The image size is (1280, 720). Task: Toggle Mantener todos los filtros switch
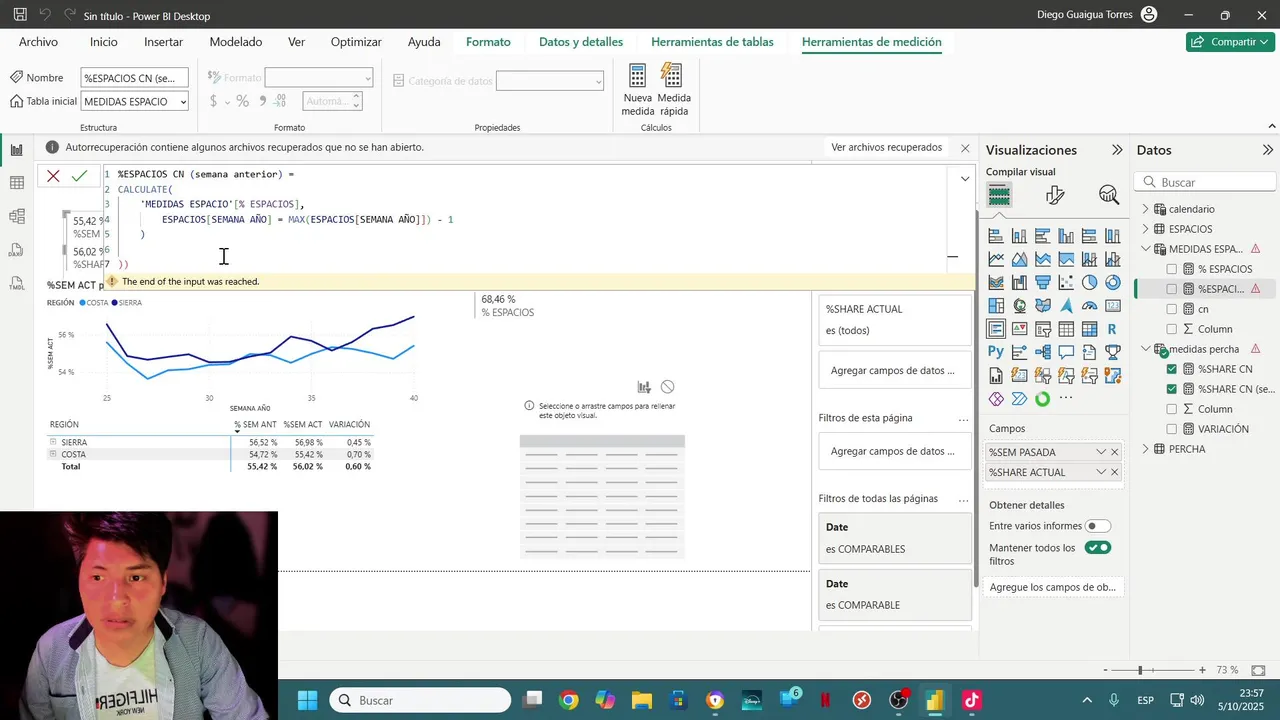[1098, 548]
